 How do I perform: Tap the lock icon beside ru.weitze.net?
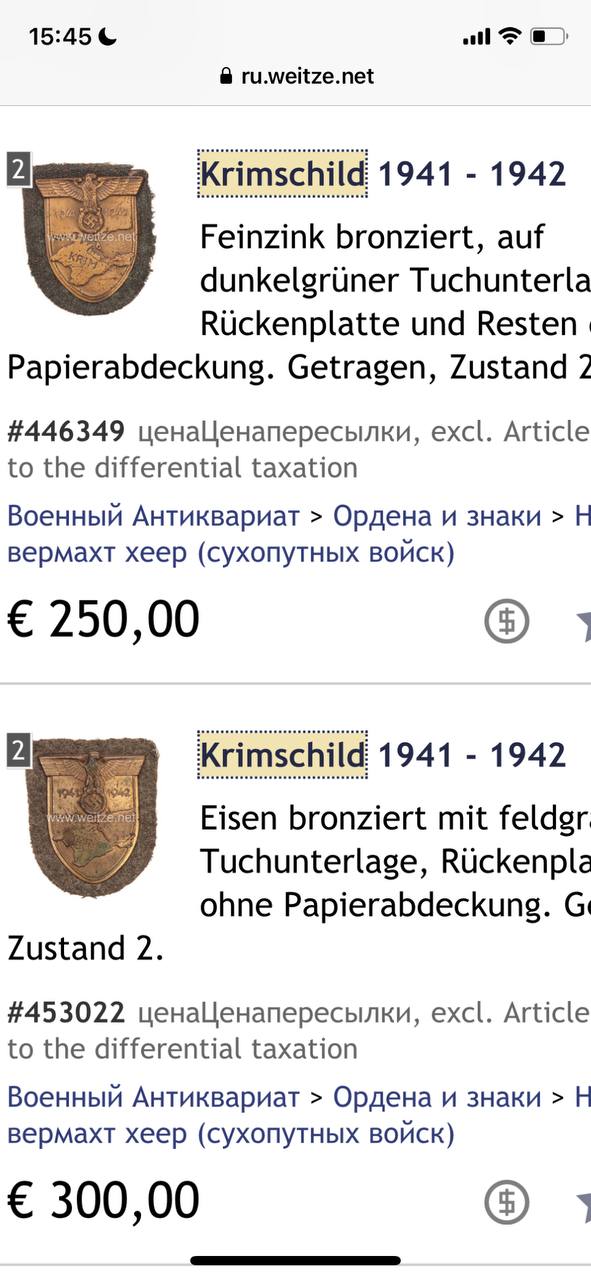pyautogui.click(x=226, y=76)
